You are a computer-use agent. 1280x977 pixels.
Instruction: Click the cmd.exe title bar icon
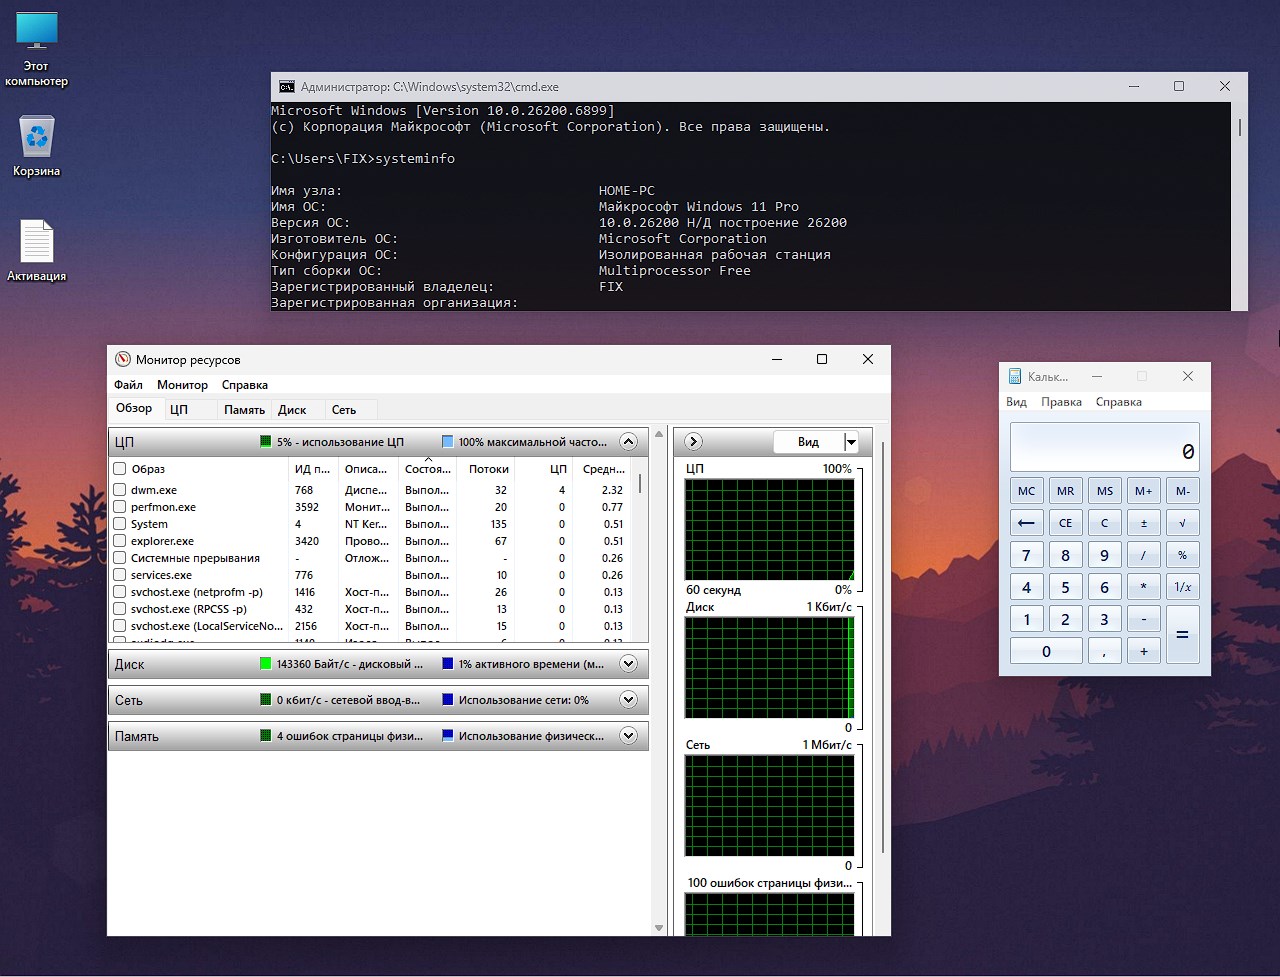(286, 87)
